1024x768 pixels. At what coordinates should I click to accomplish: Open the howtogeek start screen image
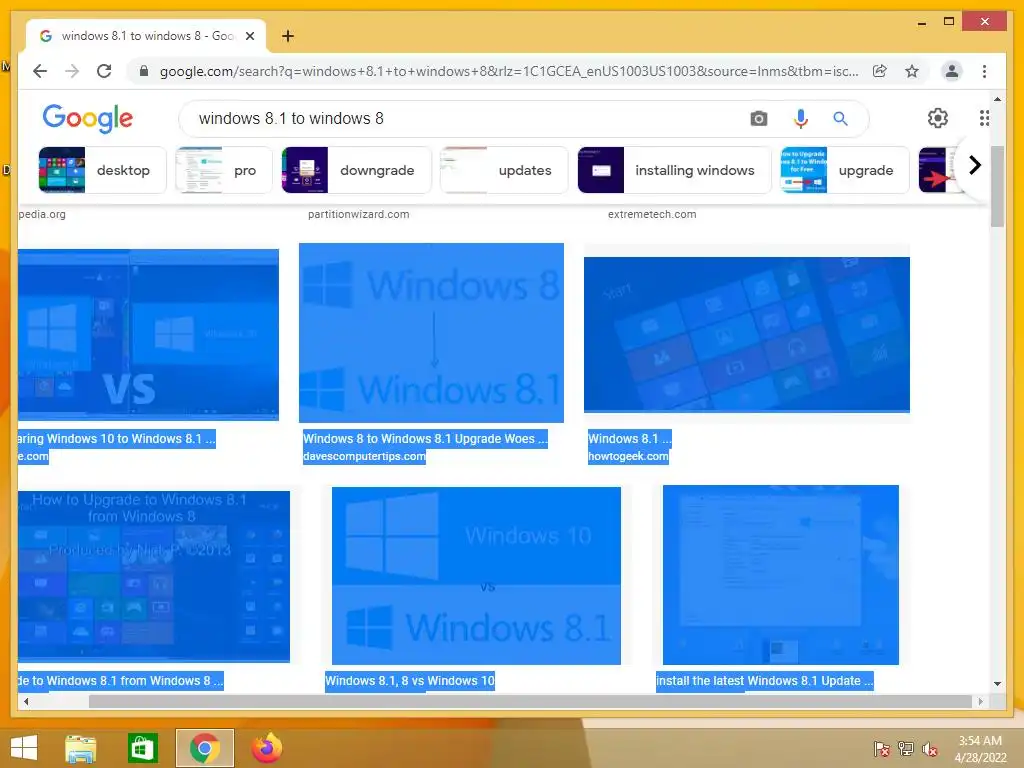[x=746, y=334]
